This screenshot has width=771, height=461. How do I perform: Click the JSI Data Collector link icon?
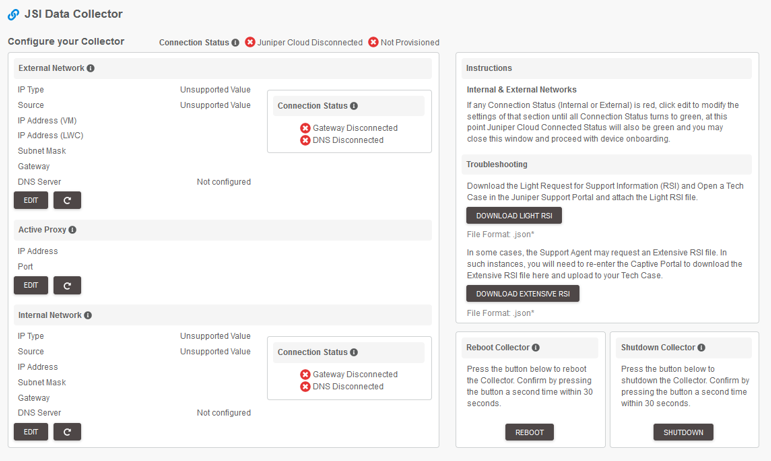tap(13, 15)
